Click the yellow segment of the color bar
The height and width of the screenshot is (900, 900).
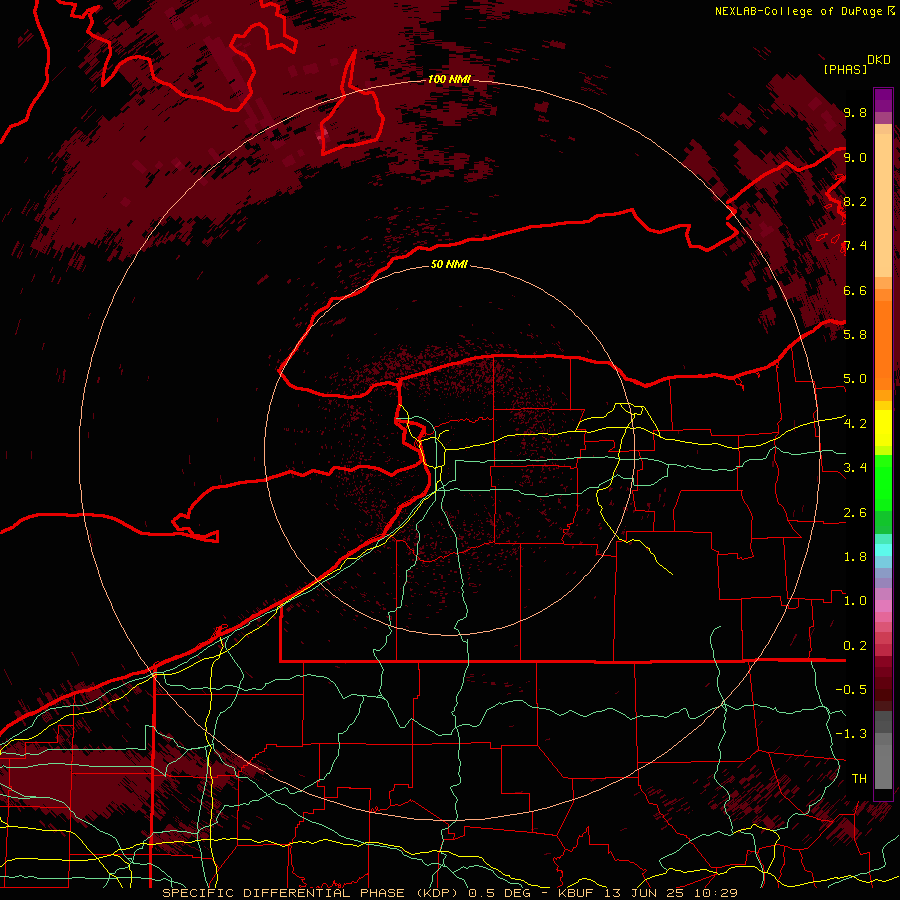(x=883, y=428)
